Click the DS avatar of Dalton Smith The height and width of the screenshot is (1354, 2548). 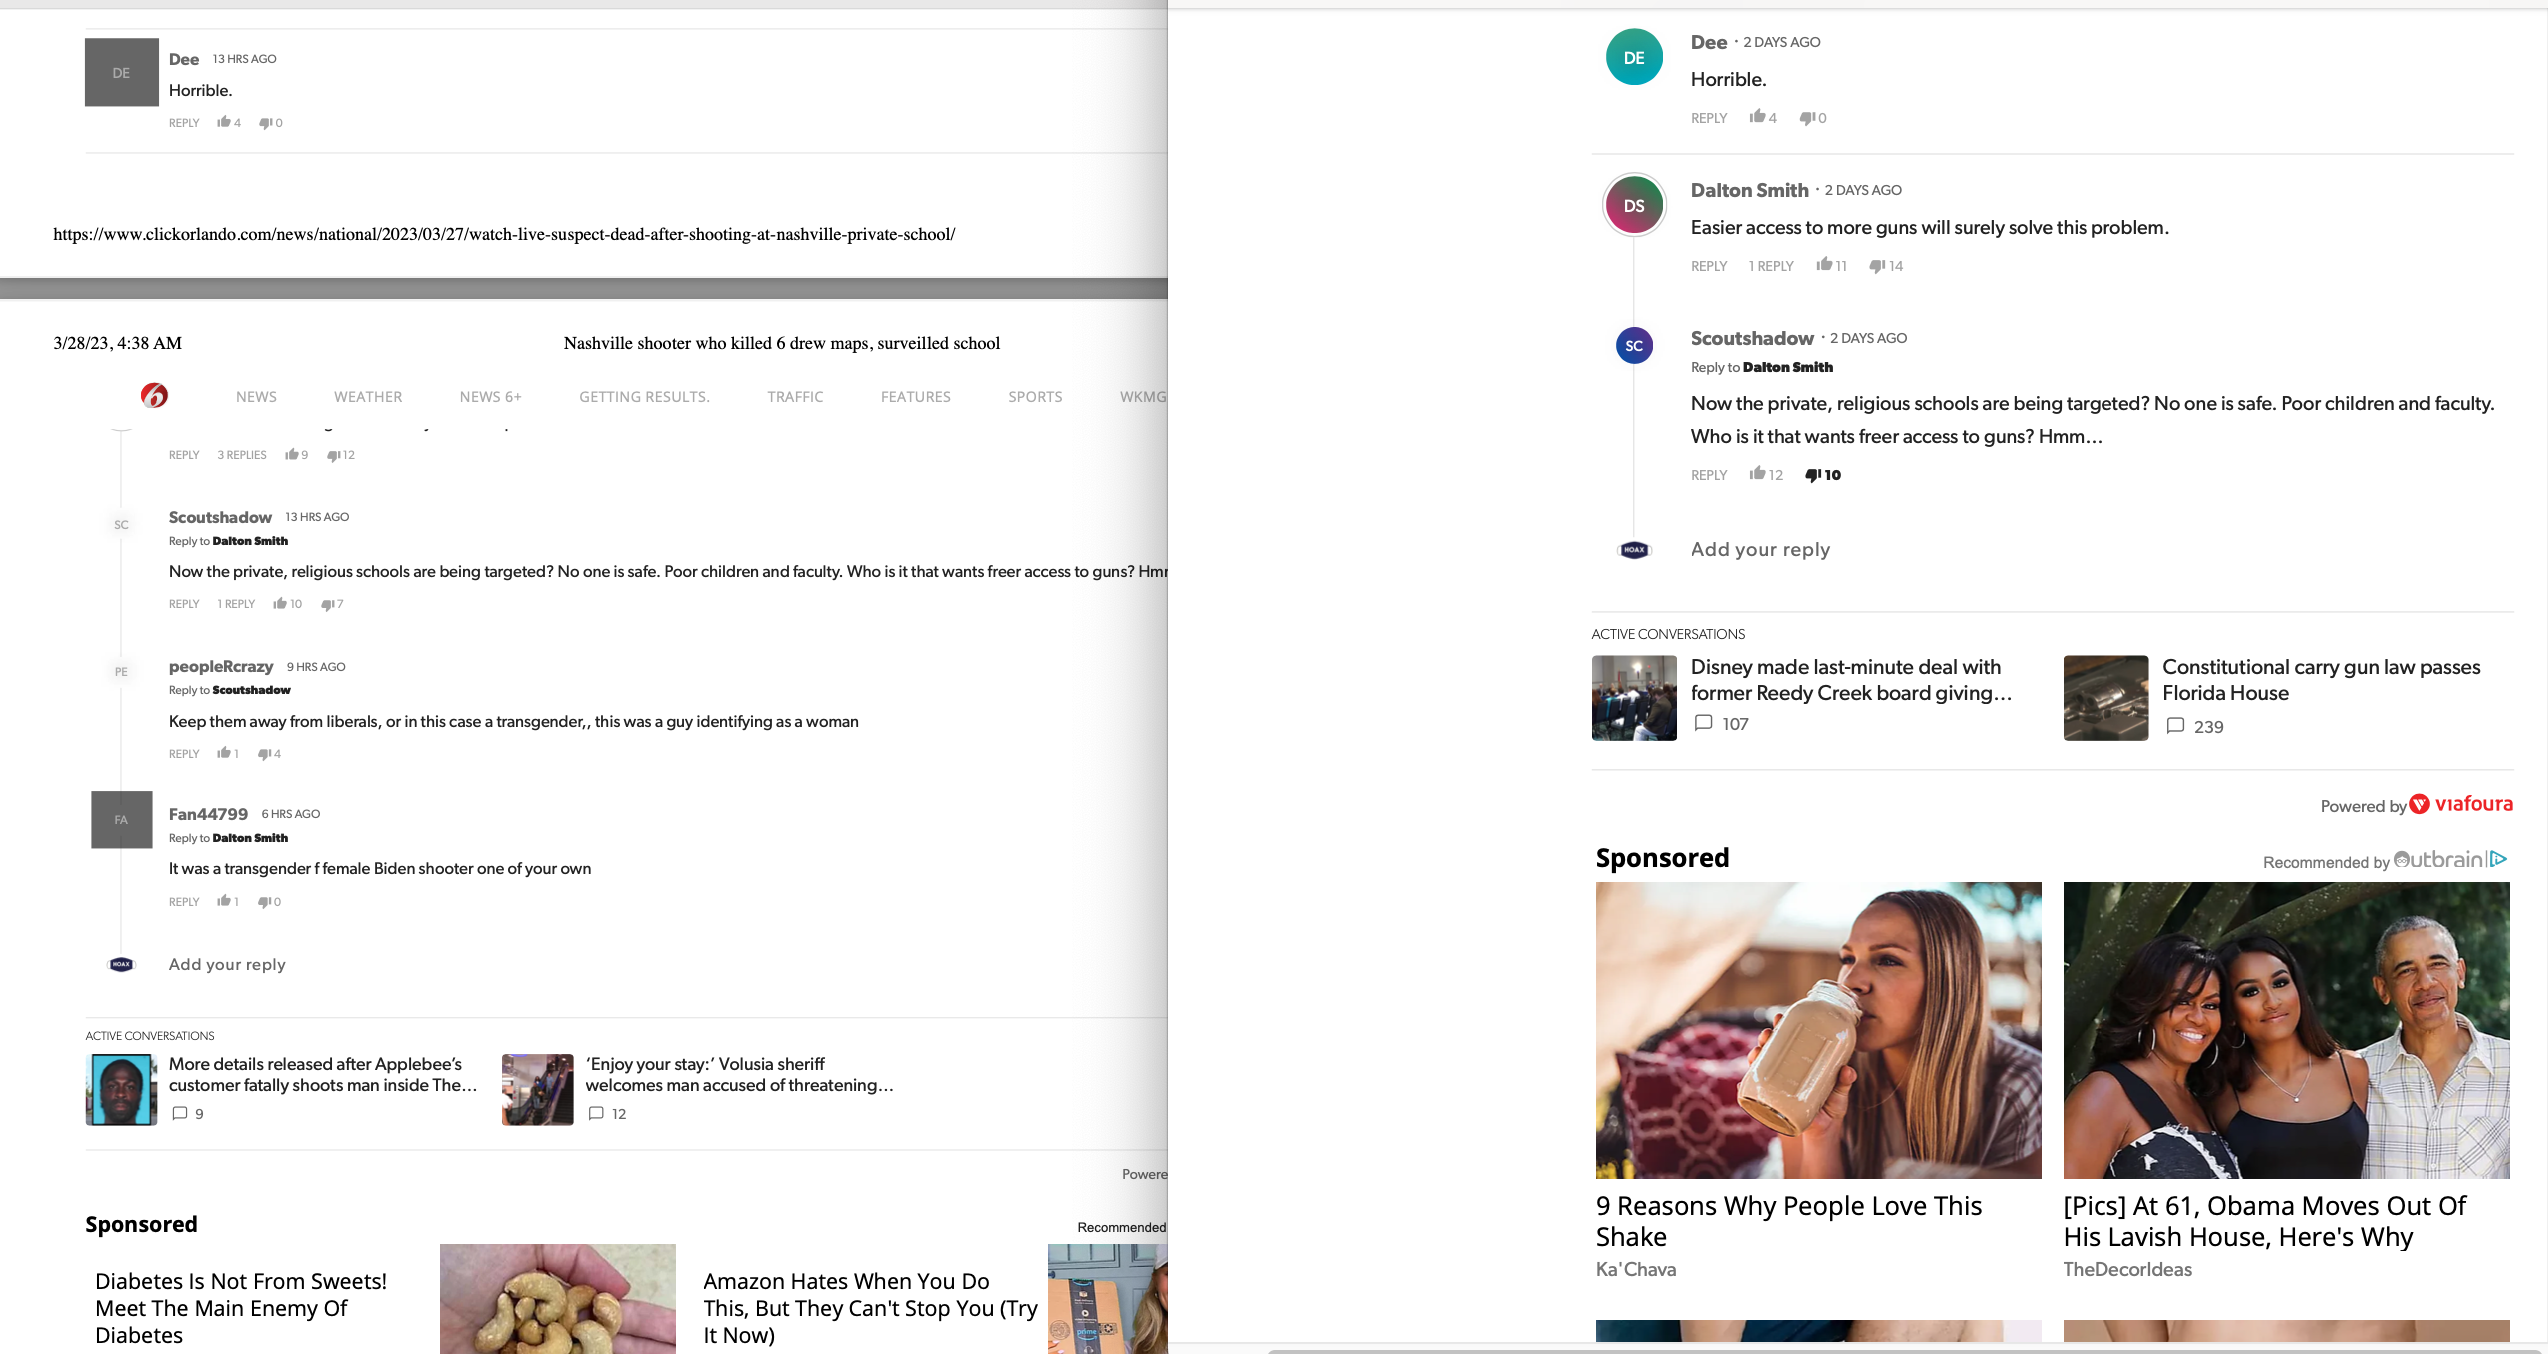pos(1634,205)
